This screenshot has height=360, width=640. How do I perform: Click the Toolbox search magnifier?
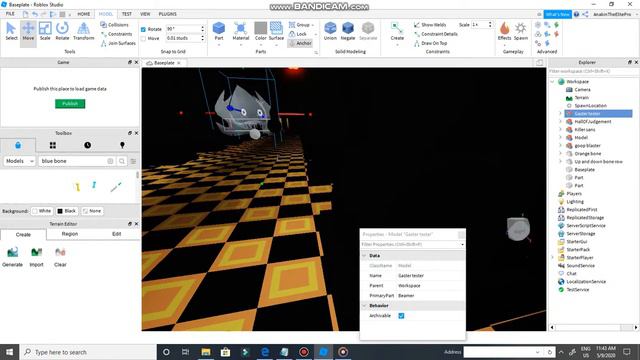[122, 161]
